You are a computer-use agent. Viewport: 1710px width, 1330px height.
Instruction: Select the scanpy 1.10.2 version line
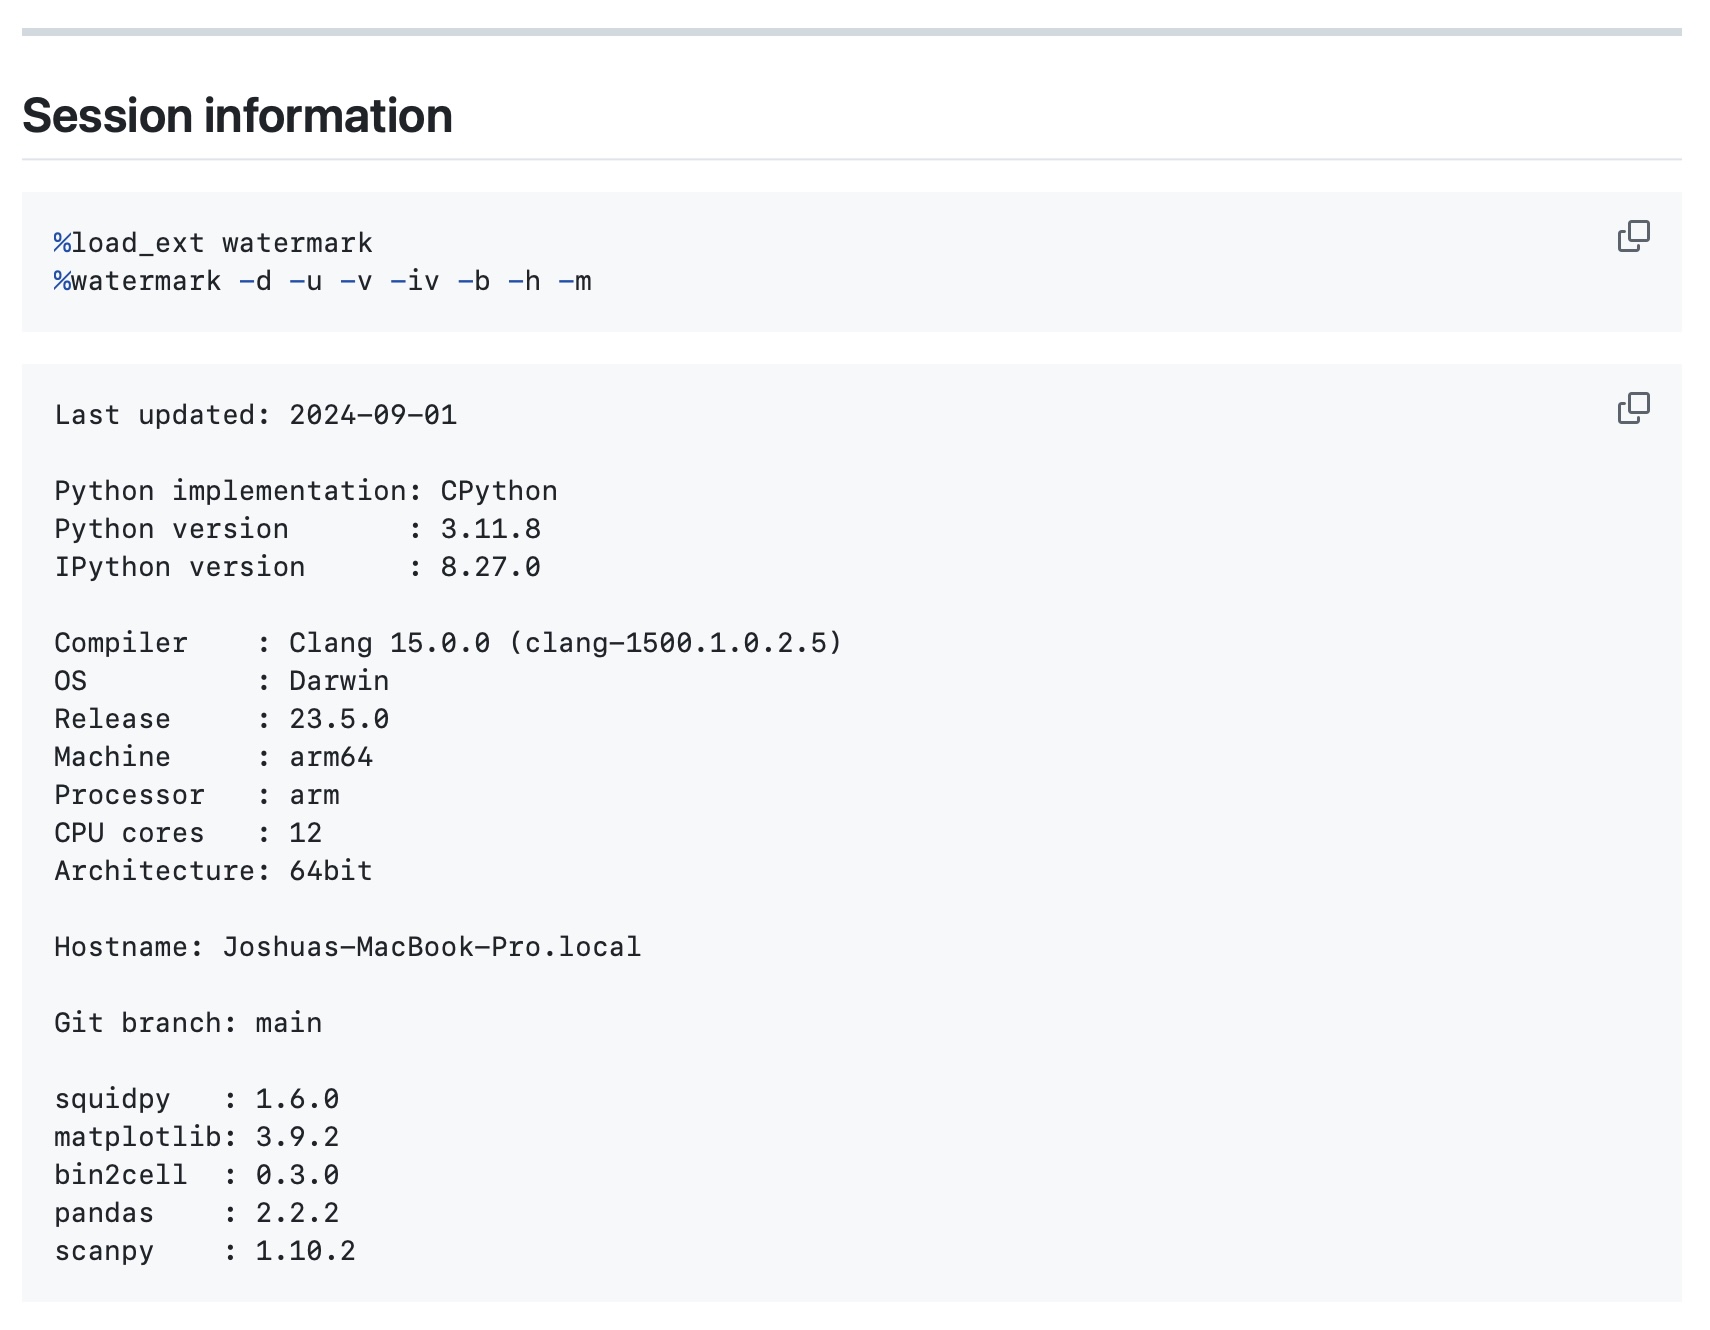tap(205, 1251)
